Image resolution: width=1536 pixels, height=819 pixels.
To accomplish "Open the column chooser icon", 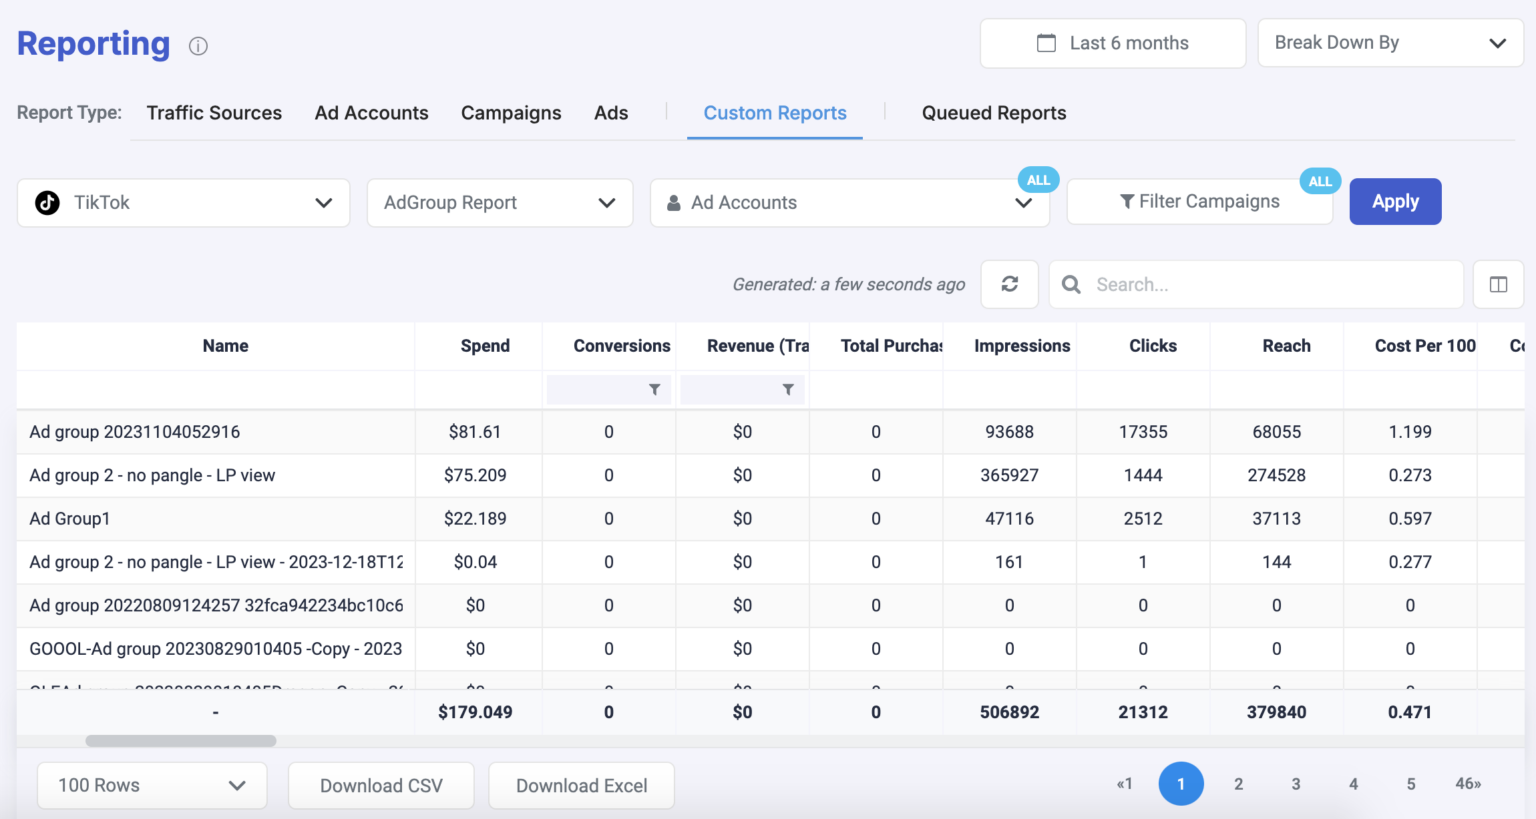I will [x=1499, y=284].
